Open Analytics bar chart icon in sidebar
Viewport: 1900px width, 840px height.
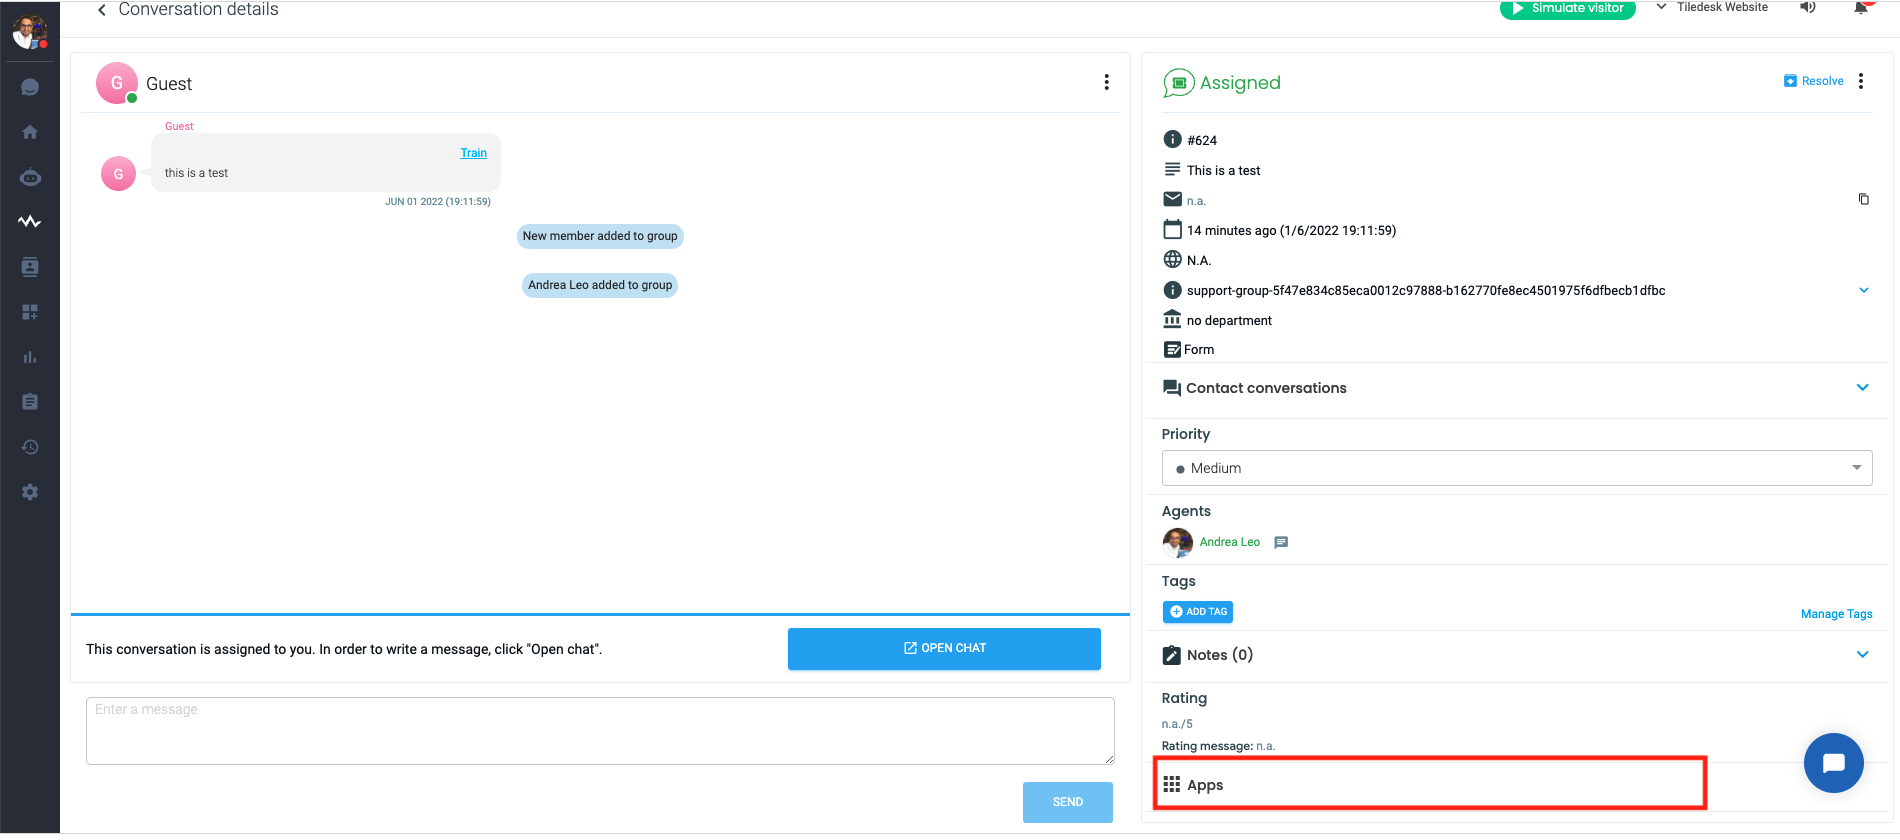click(30, 357)
